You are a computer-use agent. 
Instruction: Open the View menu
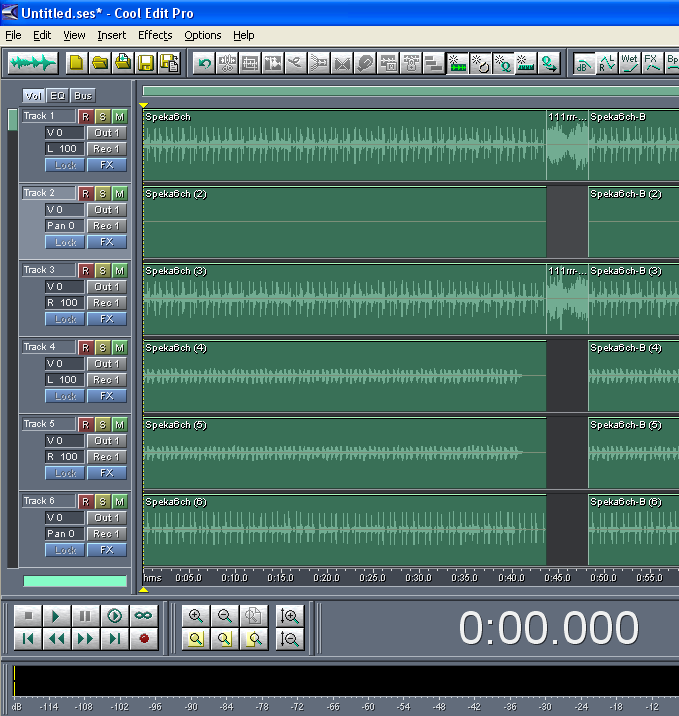(74, 35)
